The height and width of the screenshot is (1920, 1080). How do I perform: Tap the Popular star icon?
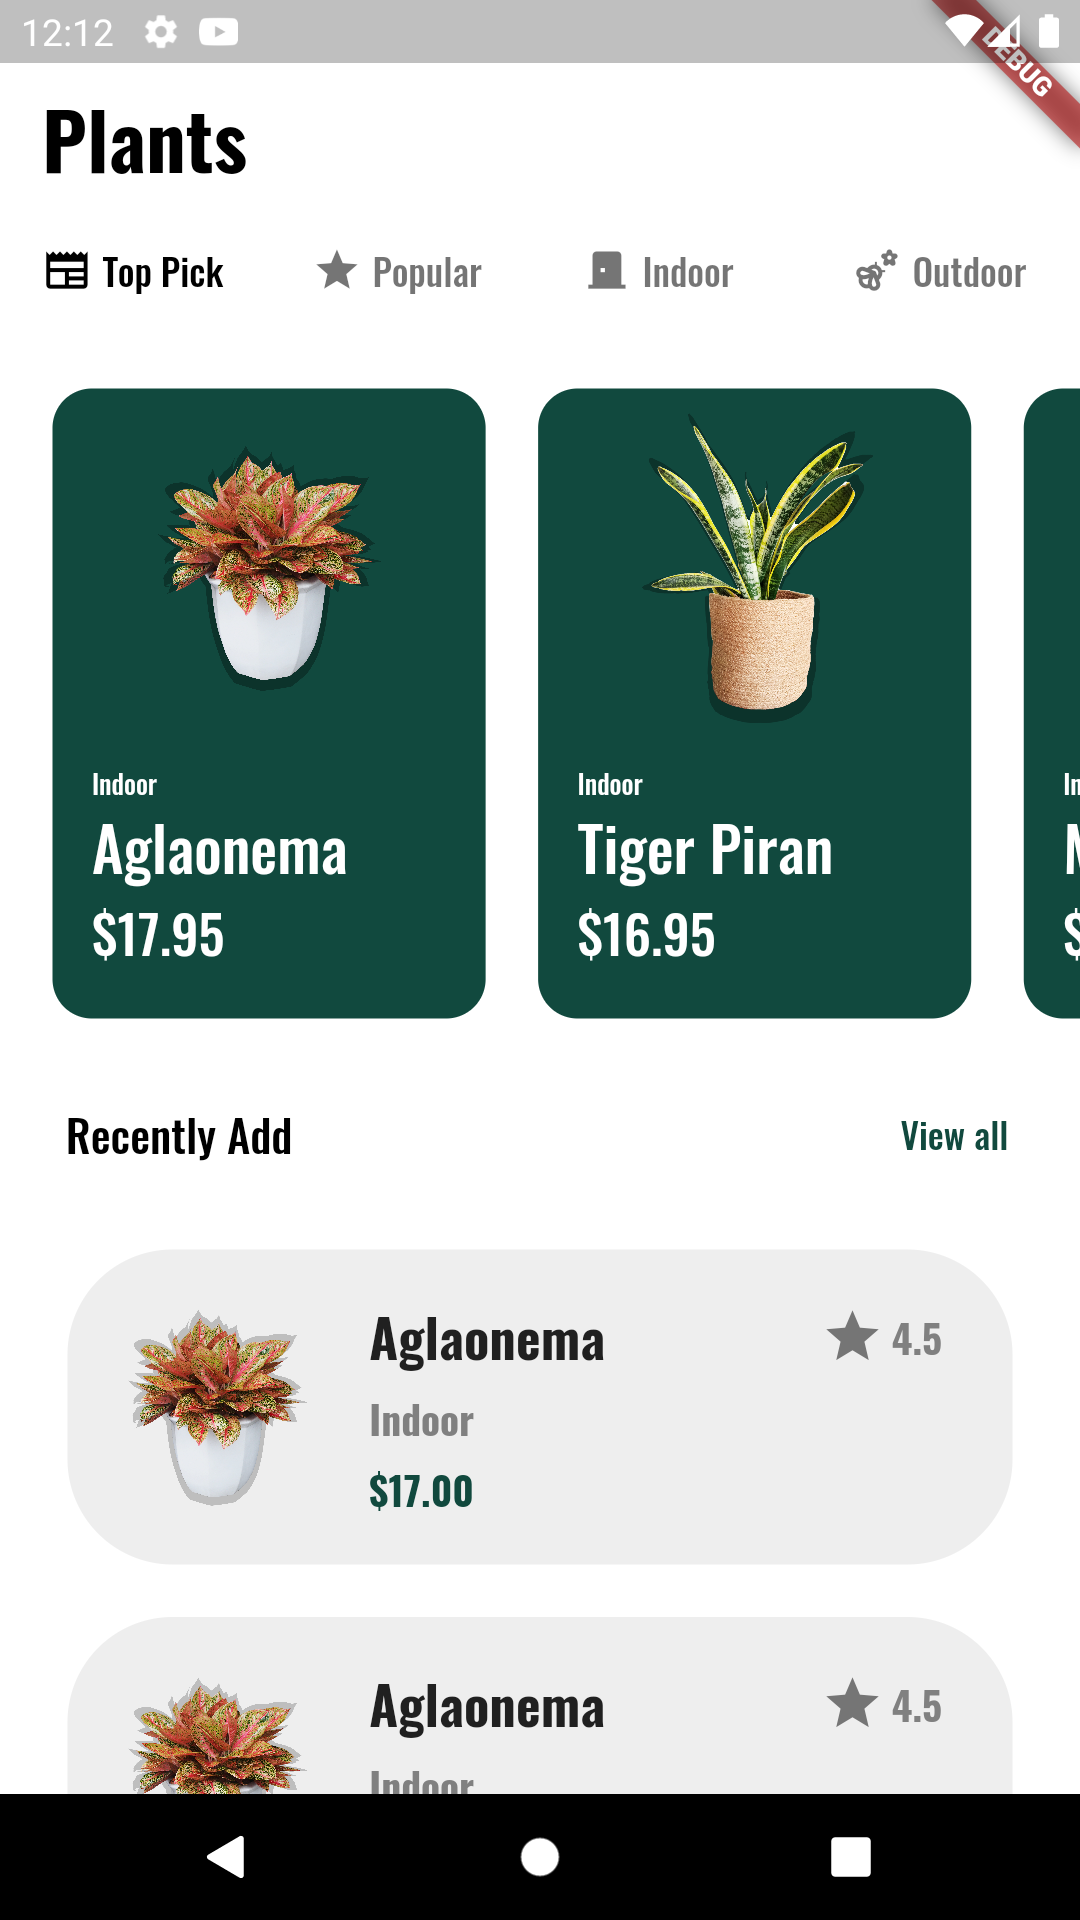pos(337,271)
